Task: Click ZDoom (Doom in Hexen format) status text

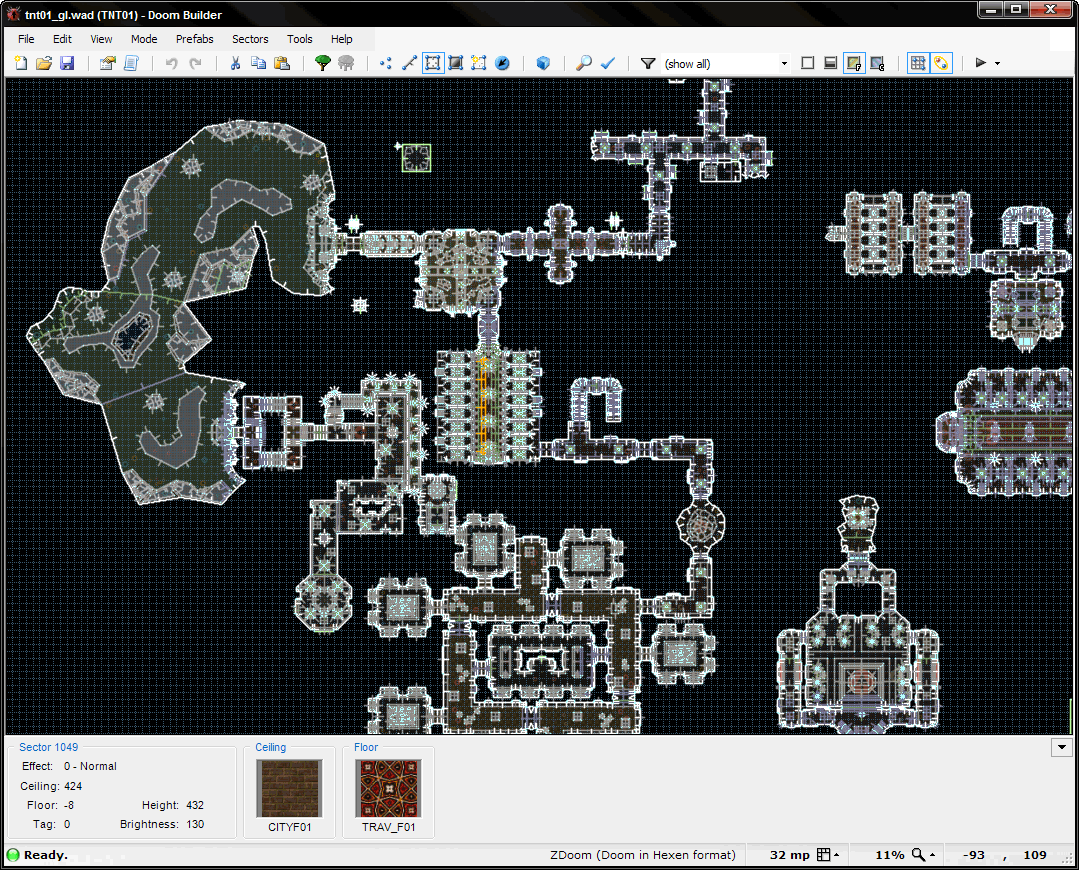Action: (x=643, y=855)
